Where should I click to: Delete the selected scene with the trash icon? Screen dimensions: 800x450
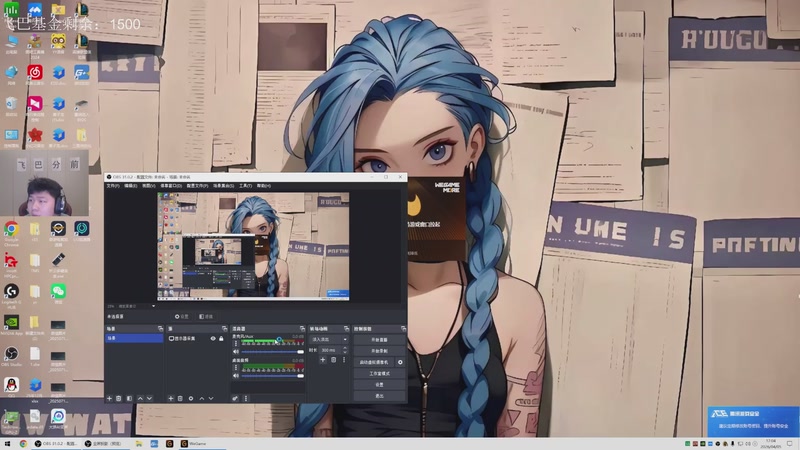click(118, 398)
